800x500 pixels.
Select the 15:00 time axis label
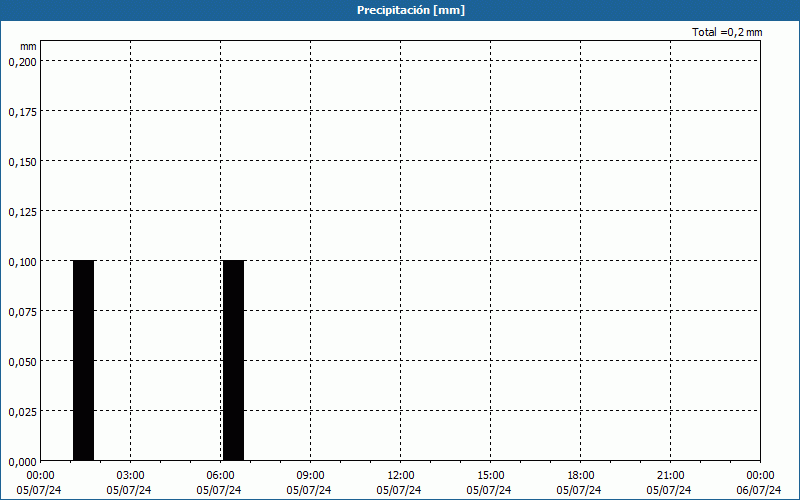pos(490,476)
